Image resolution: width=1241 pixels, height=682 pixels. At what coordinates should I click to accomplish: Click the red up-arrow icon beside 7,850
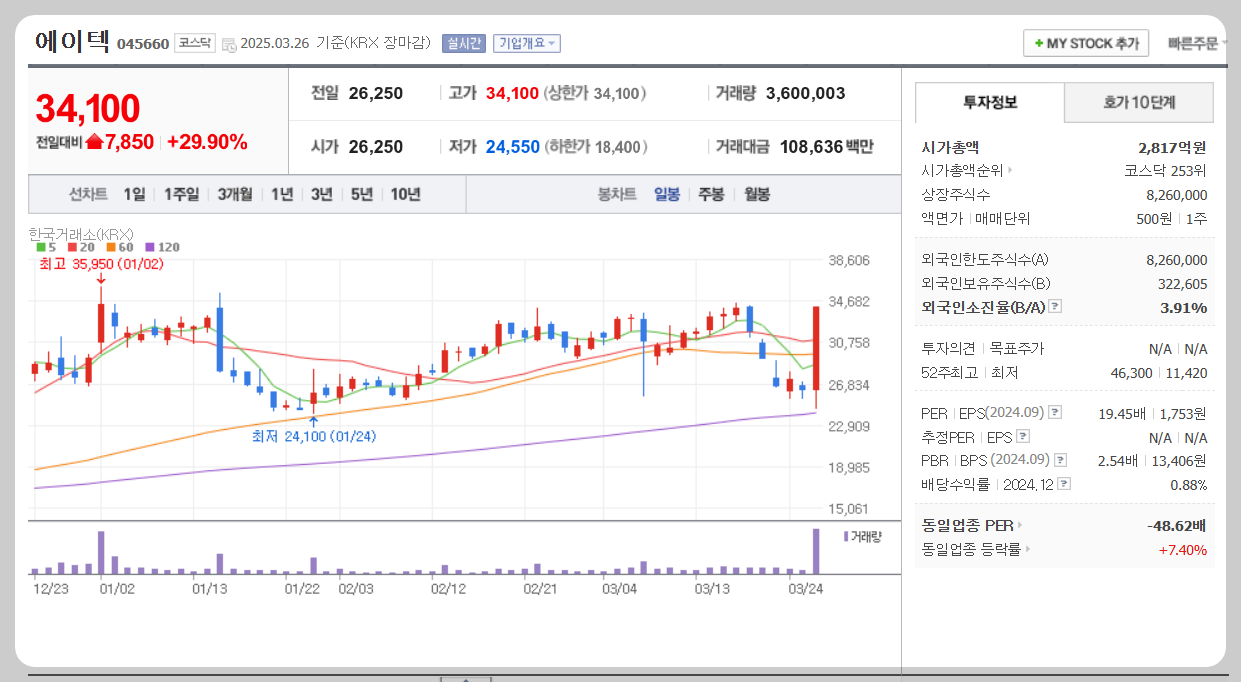click(x=94, y=142)
